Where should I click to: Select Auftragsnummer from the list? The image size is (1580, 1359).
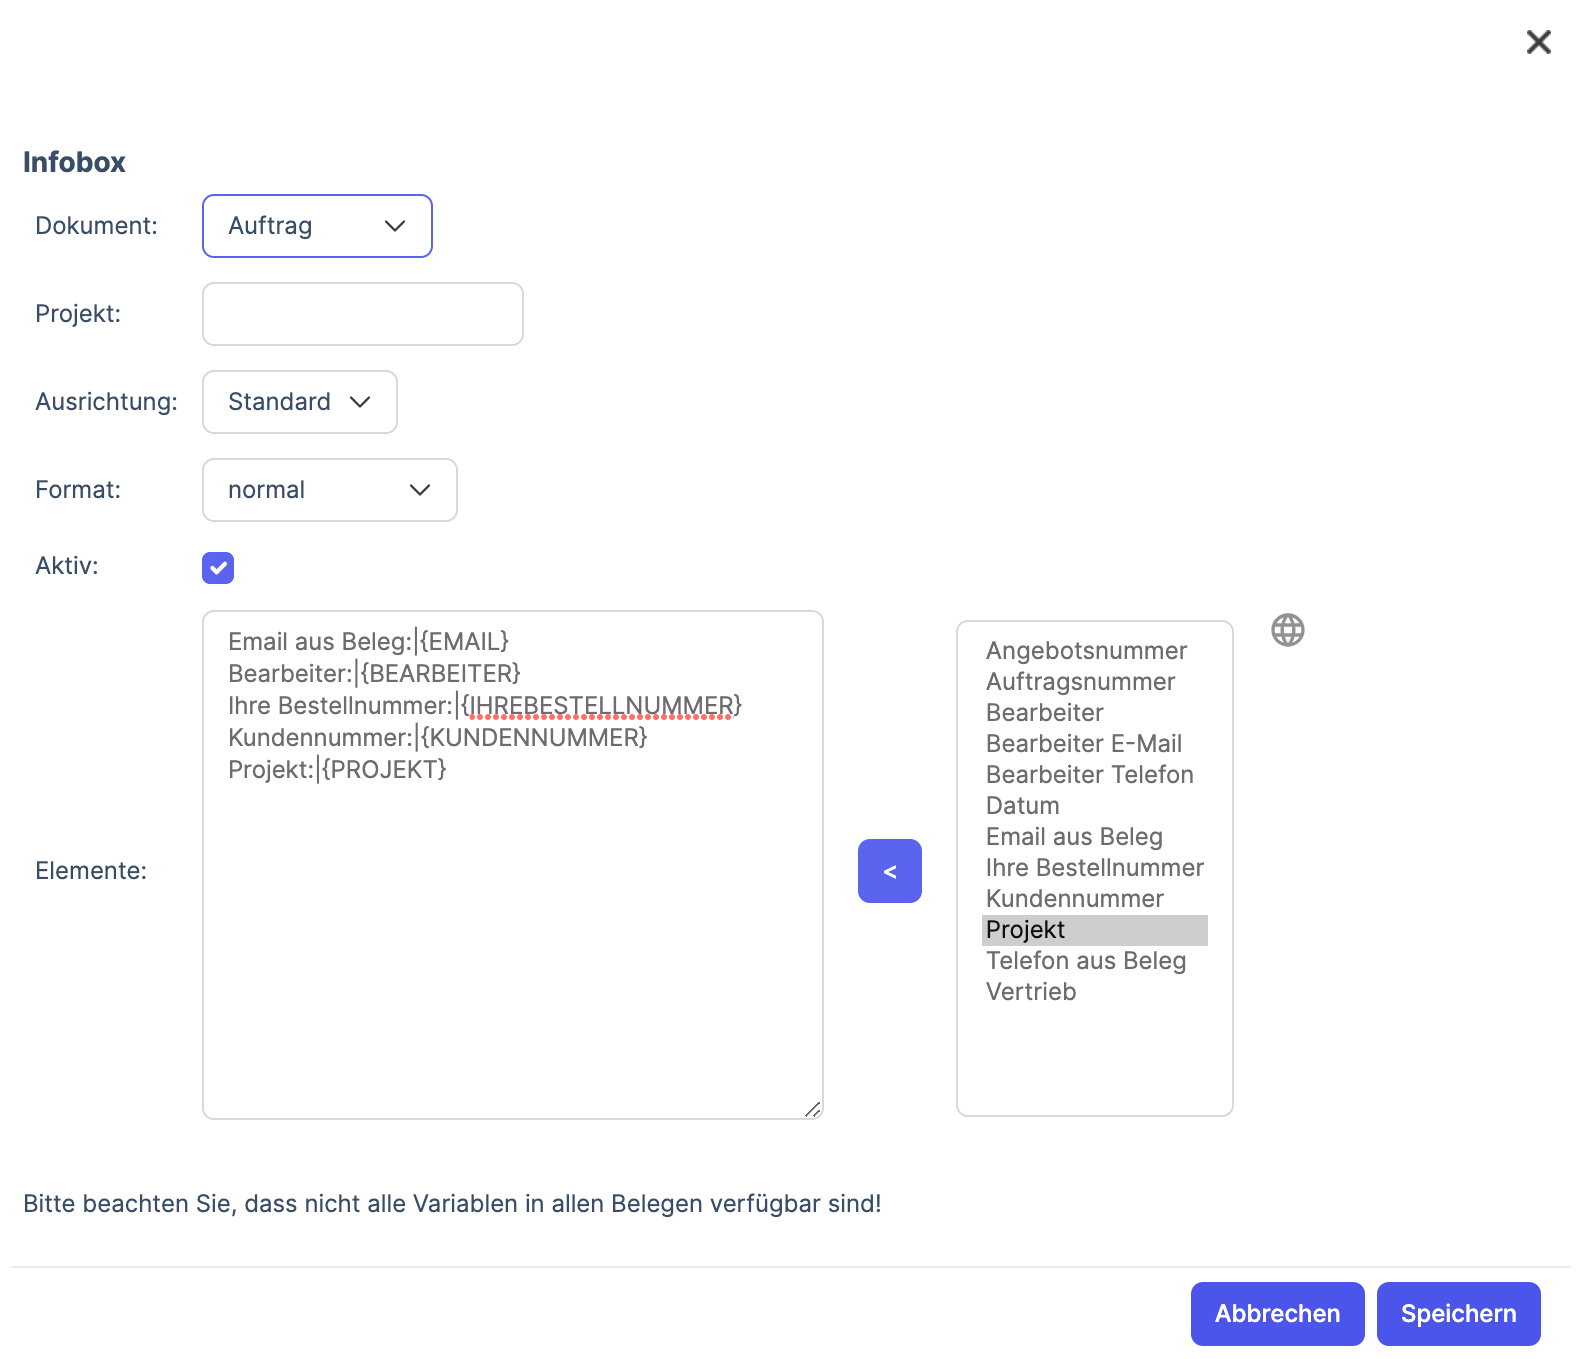[x=1080, y=682]
